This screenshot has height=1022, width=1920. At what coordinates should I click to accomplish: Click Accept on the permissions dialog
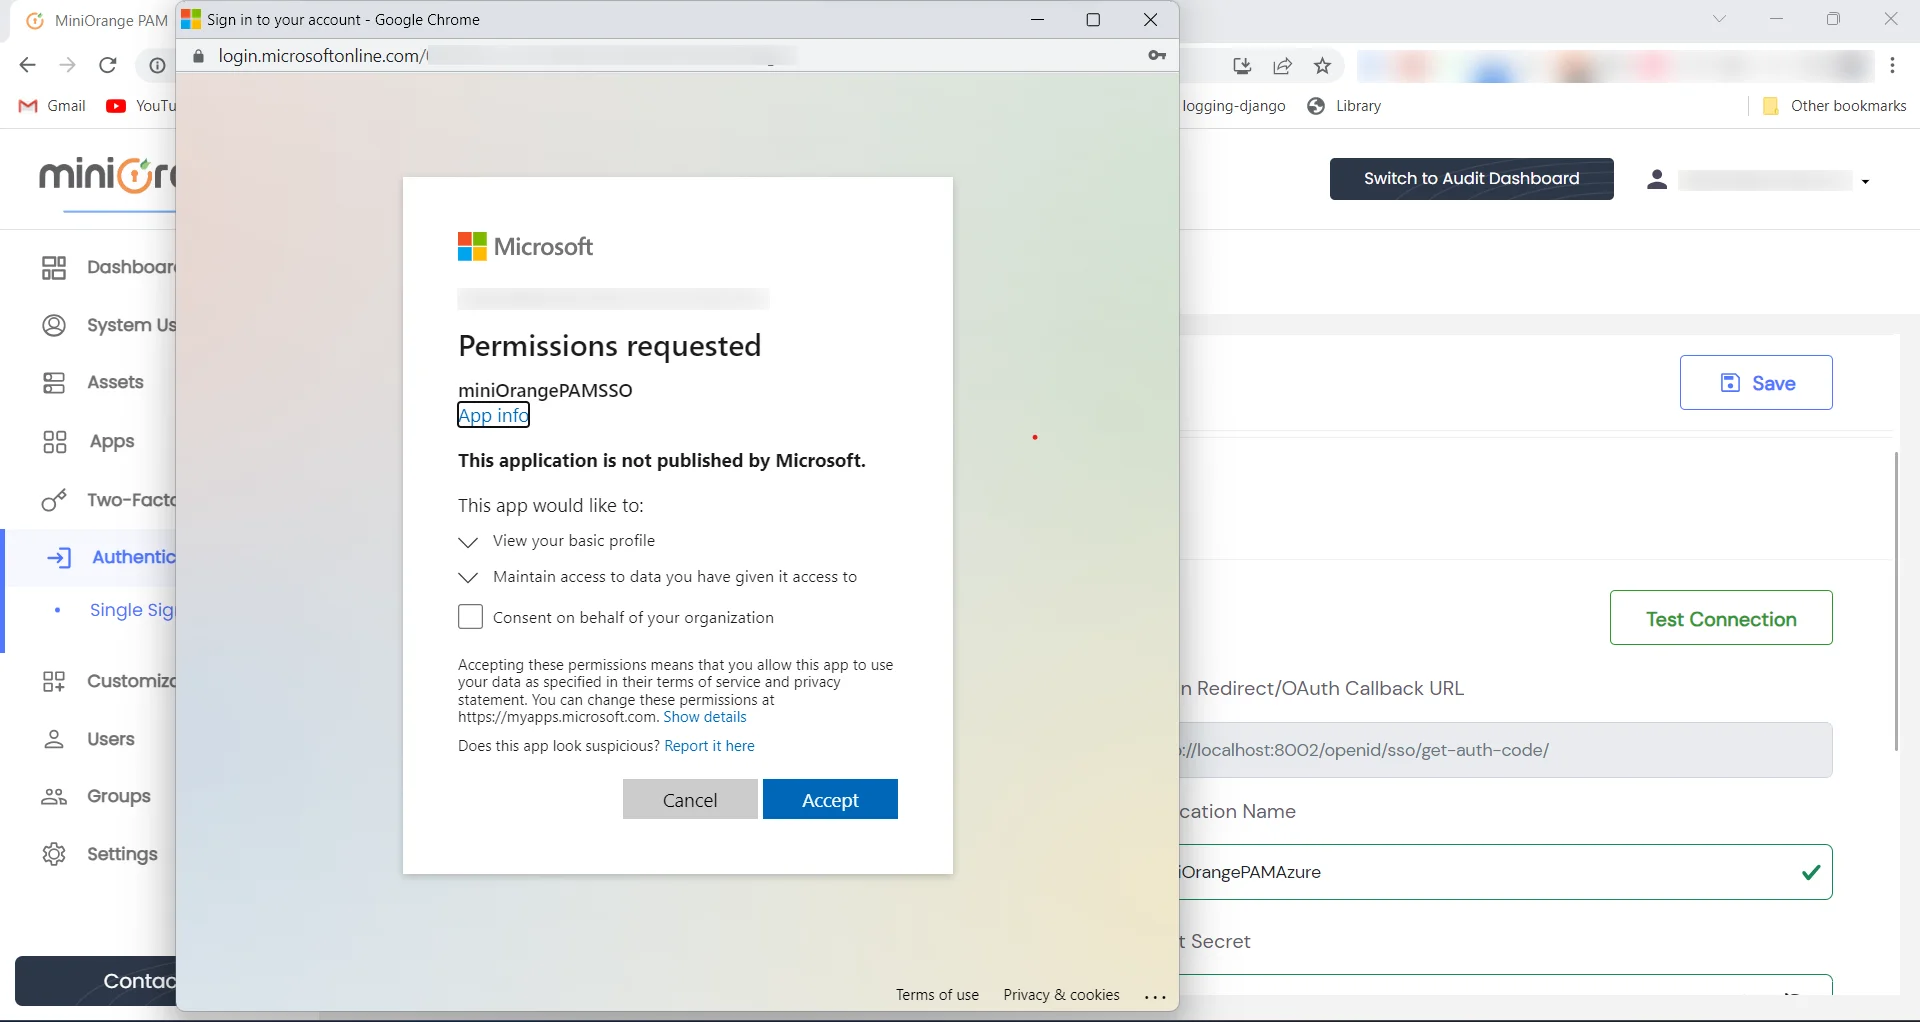pyautogui.click(x=830, y=800)
